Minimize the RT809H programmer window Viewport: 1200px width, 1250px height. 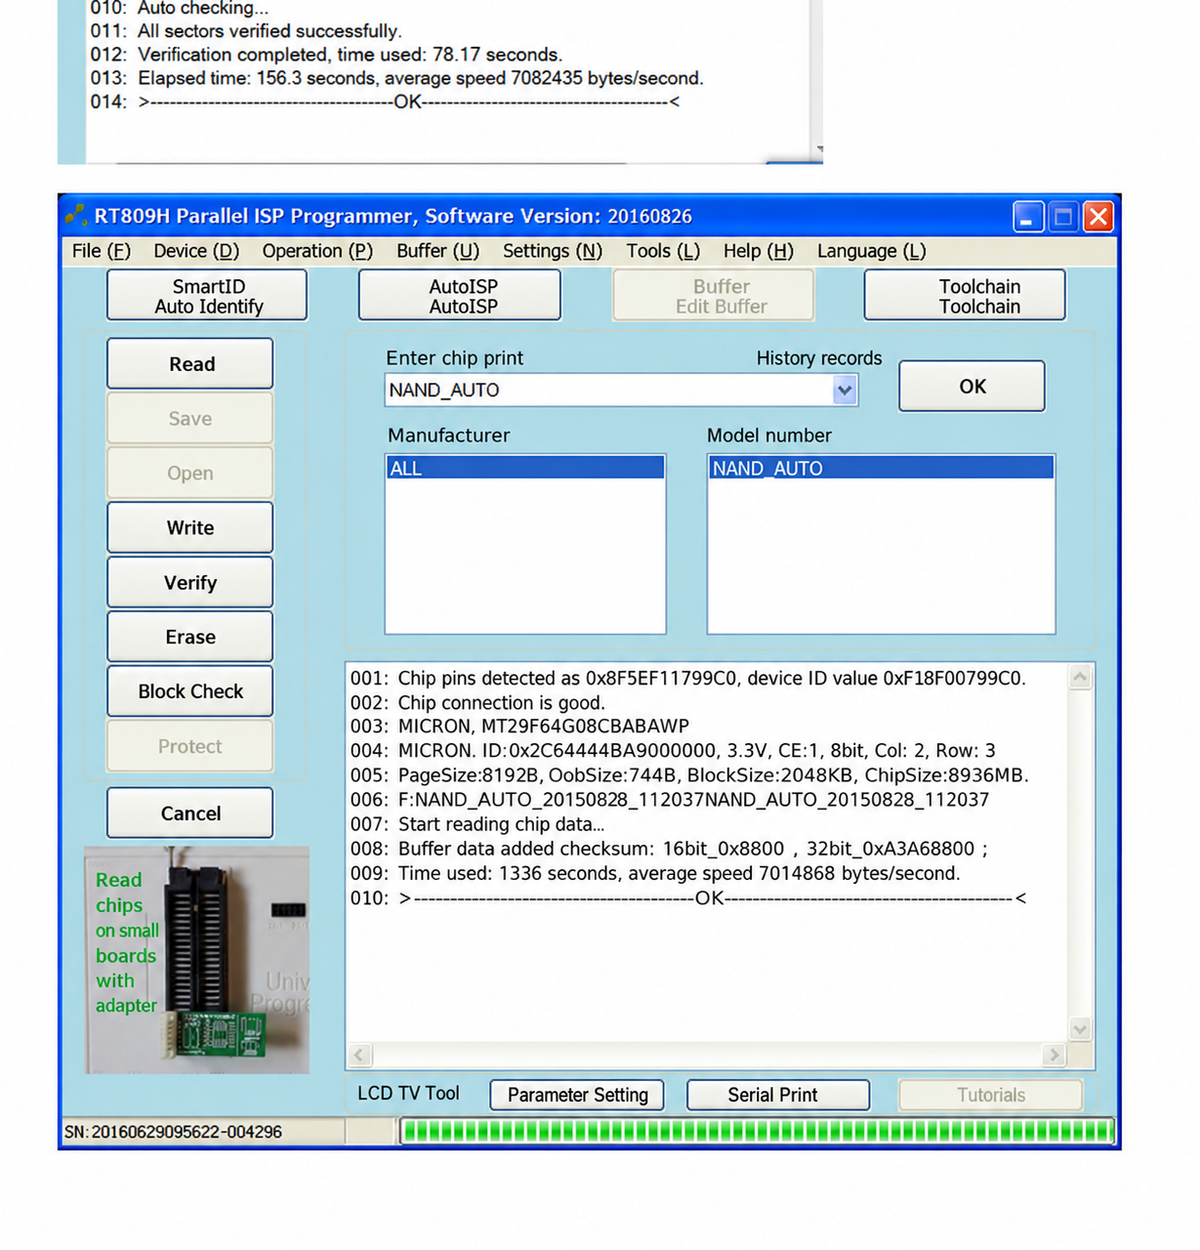tap(1028, 216)
